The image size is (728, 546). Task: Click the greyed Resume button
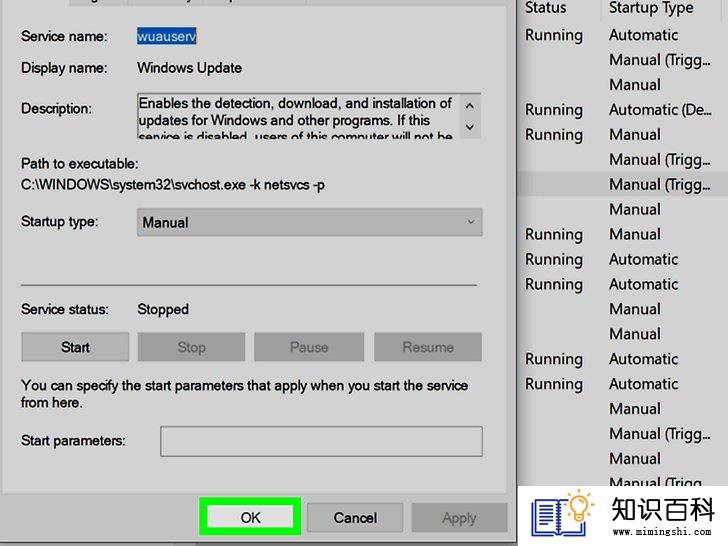point(428,347)
